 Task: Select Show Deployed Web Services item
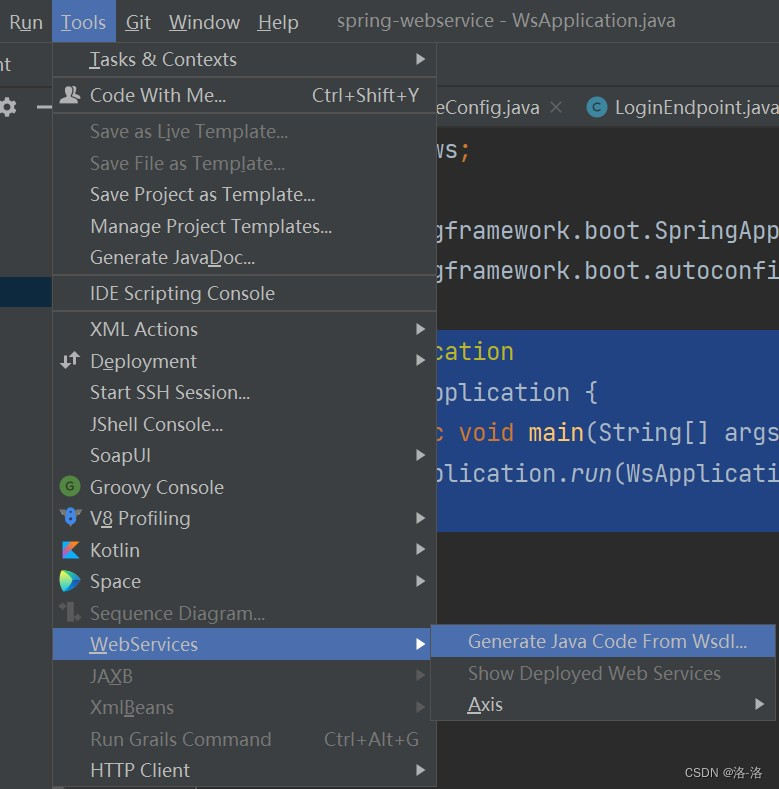603,673
